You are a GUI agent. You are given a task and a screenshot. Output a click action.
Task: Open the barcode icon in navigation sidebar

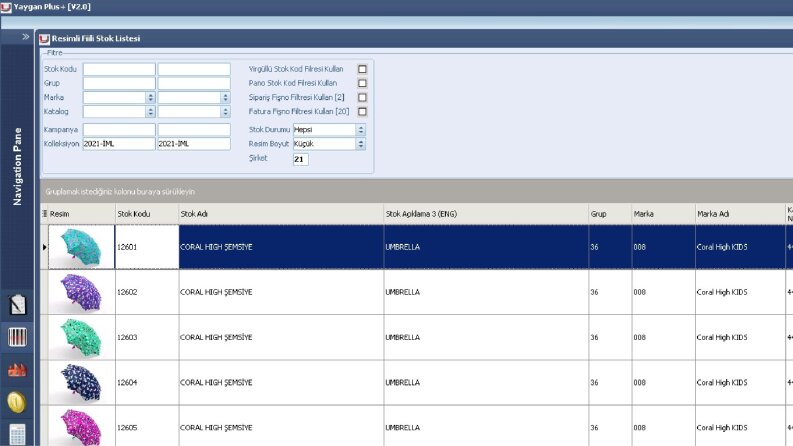17,337
